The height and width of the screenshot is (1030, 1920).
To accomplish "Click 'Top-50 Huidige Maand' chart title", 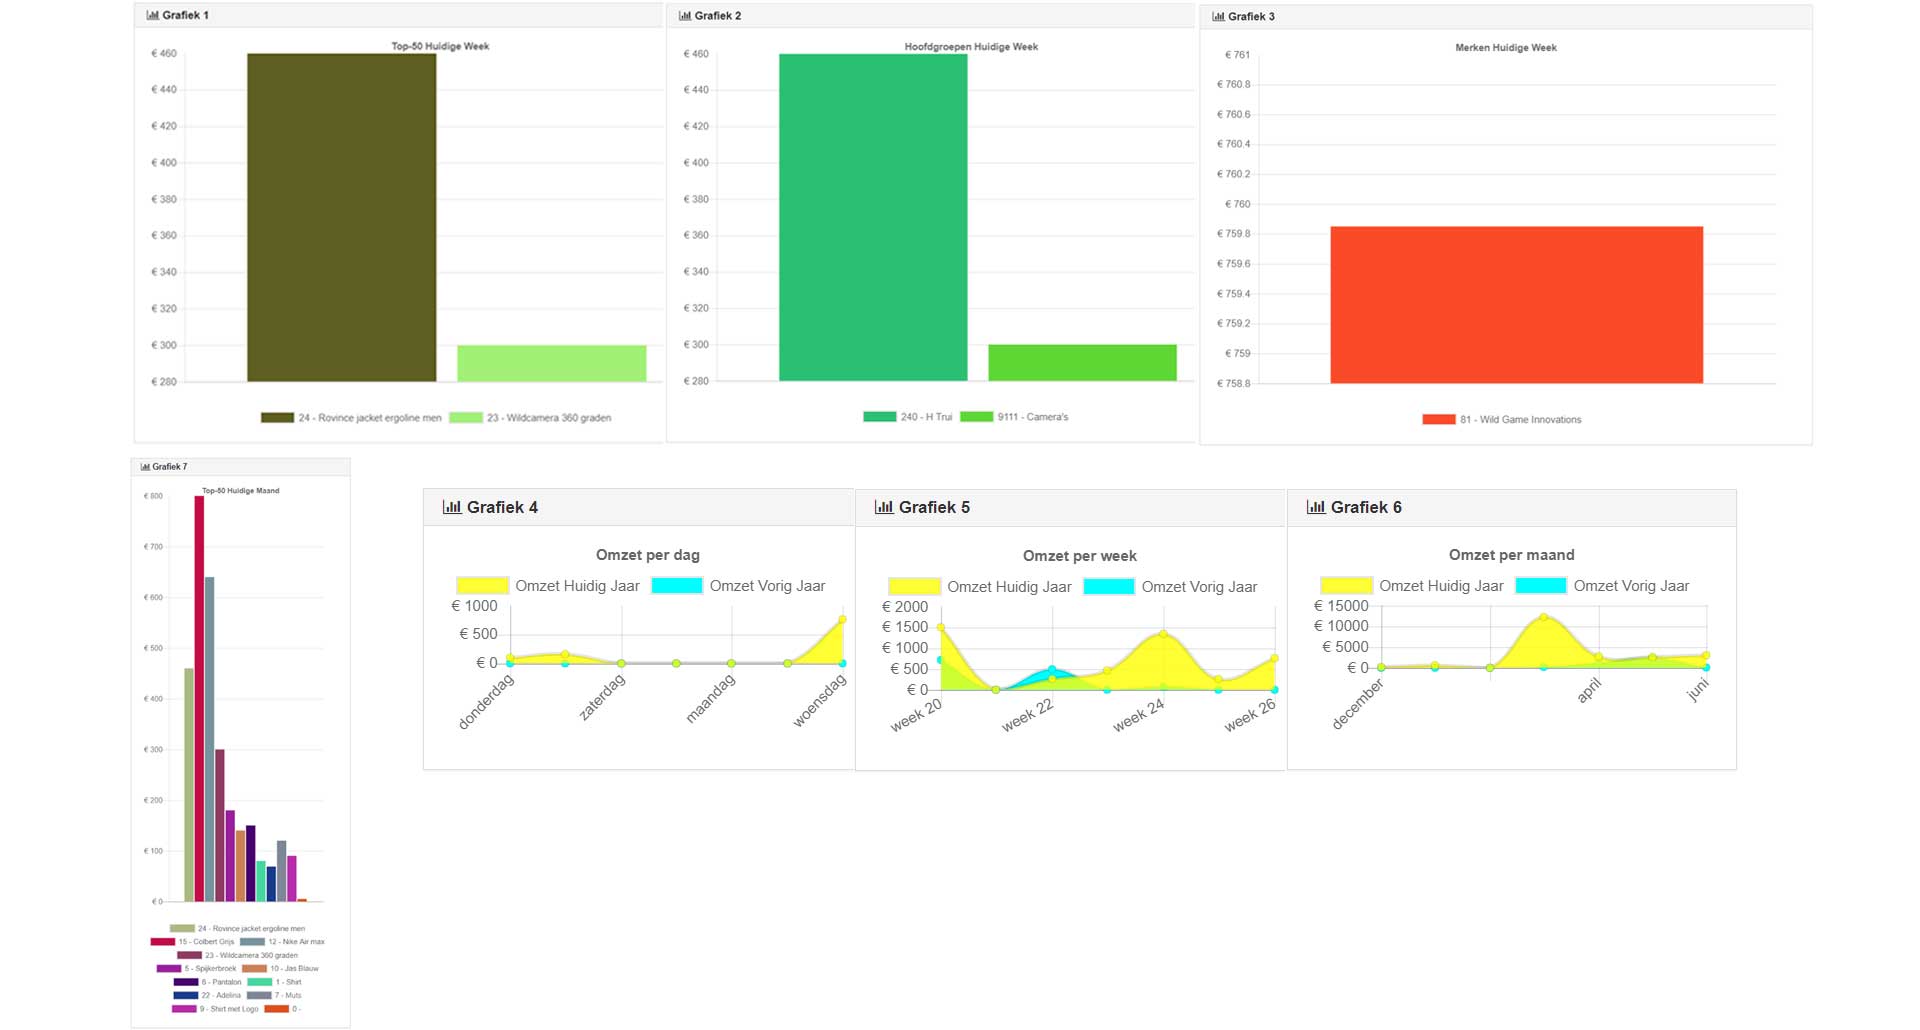I will [241, 490].
